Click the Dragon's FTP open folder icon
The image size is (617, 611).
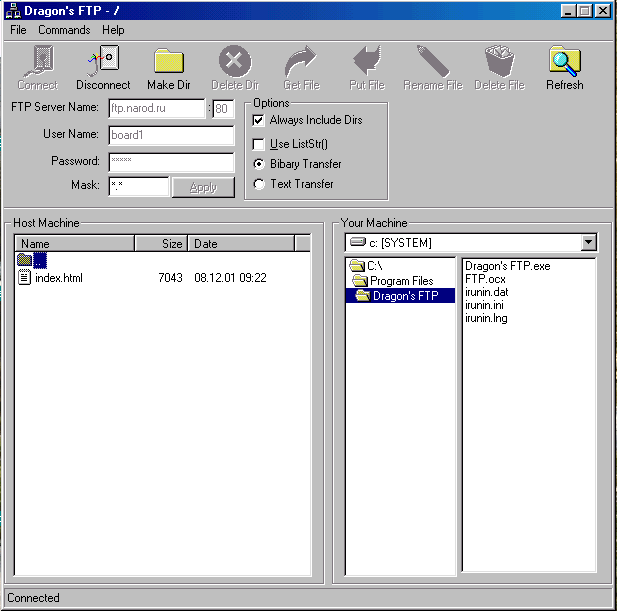(363, 295)
